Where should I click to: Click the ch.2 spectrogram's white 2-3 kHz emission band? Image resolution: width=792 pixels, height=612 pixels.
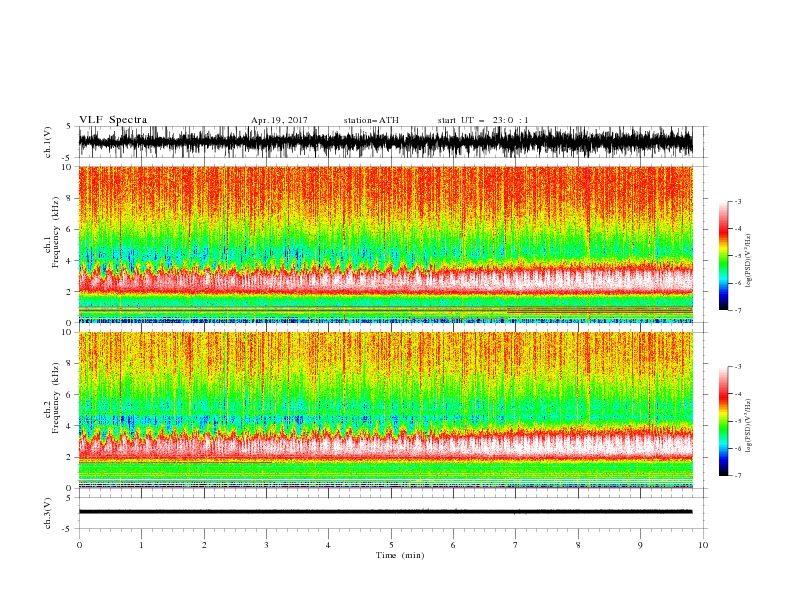[x=385, y=446]
